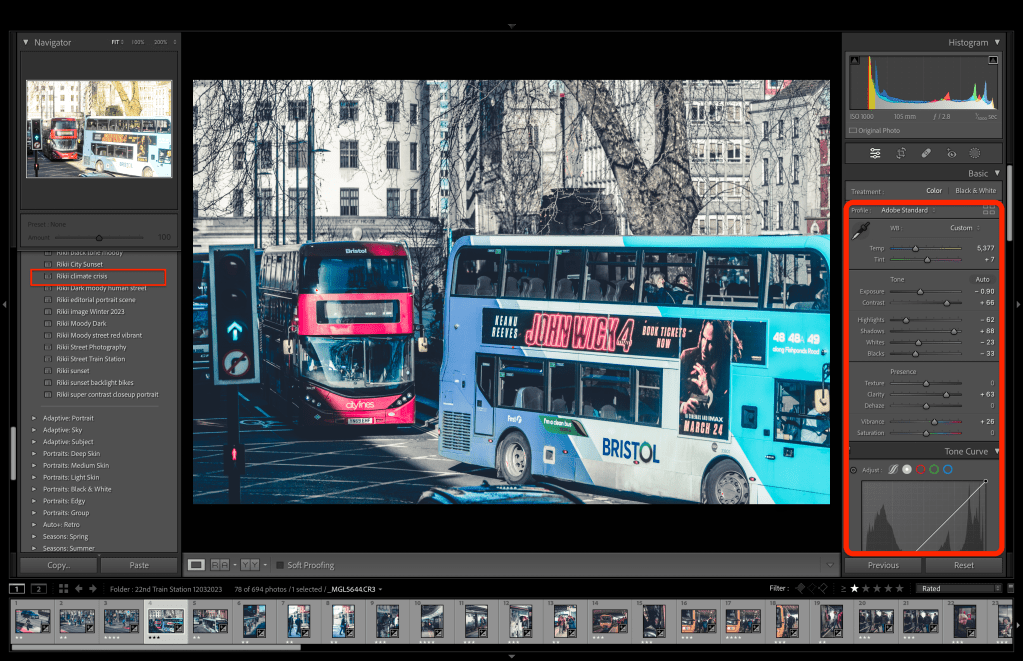Select the Crop Overlay tool
Screen dimensions: 1023x661
(x=901, y=153)
